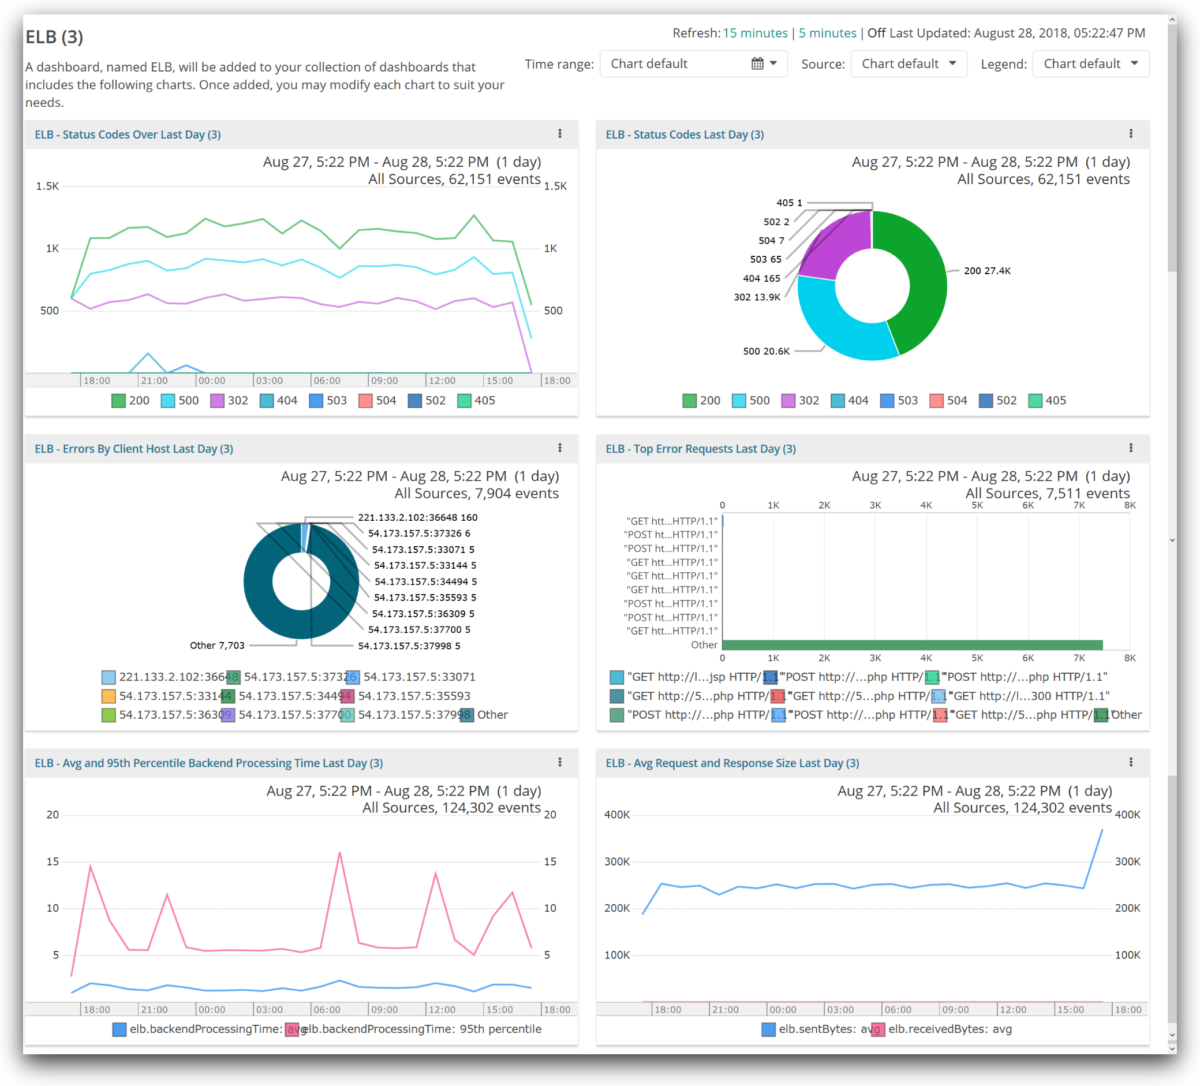
Task: Click the blue elb.sentBytes legend icon
Action: (x=769, y=1029)
